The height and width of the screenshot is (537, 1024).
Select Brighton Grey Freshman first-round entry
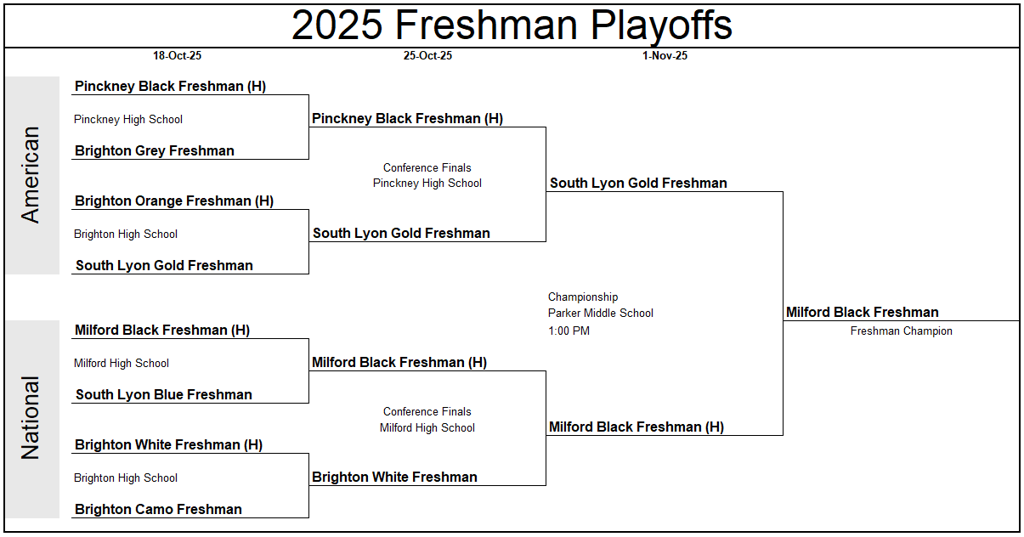coord(154,151)
